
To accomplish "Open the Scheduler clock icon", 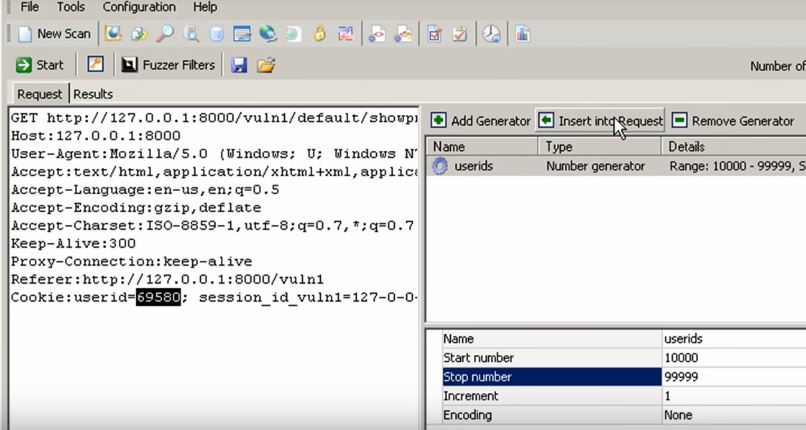I will [491, 34].
